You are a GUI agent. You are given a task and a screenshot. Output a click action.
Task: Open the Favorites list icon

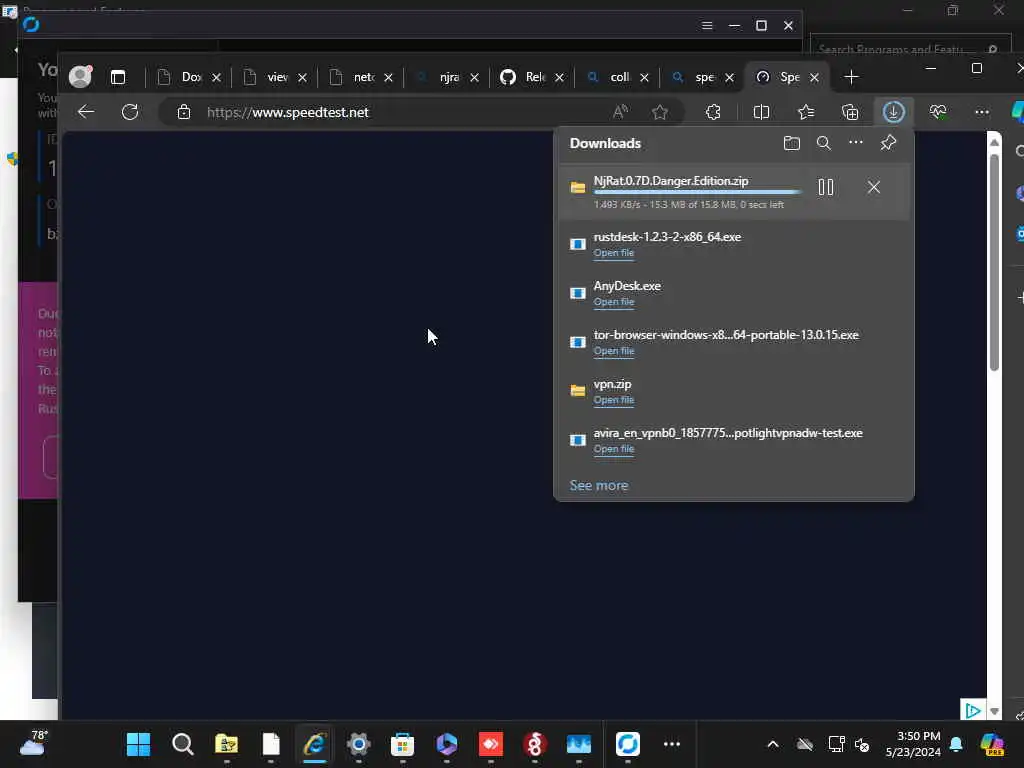coord(806,112)
